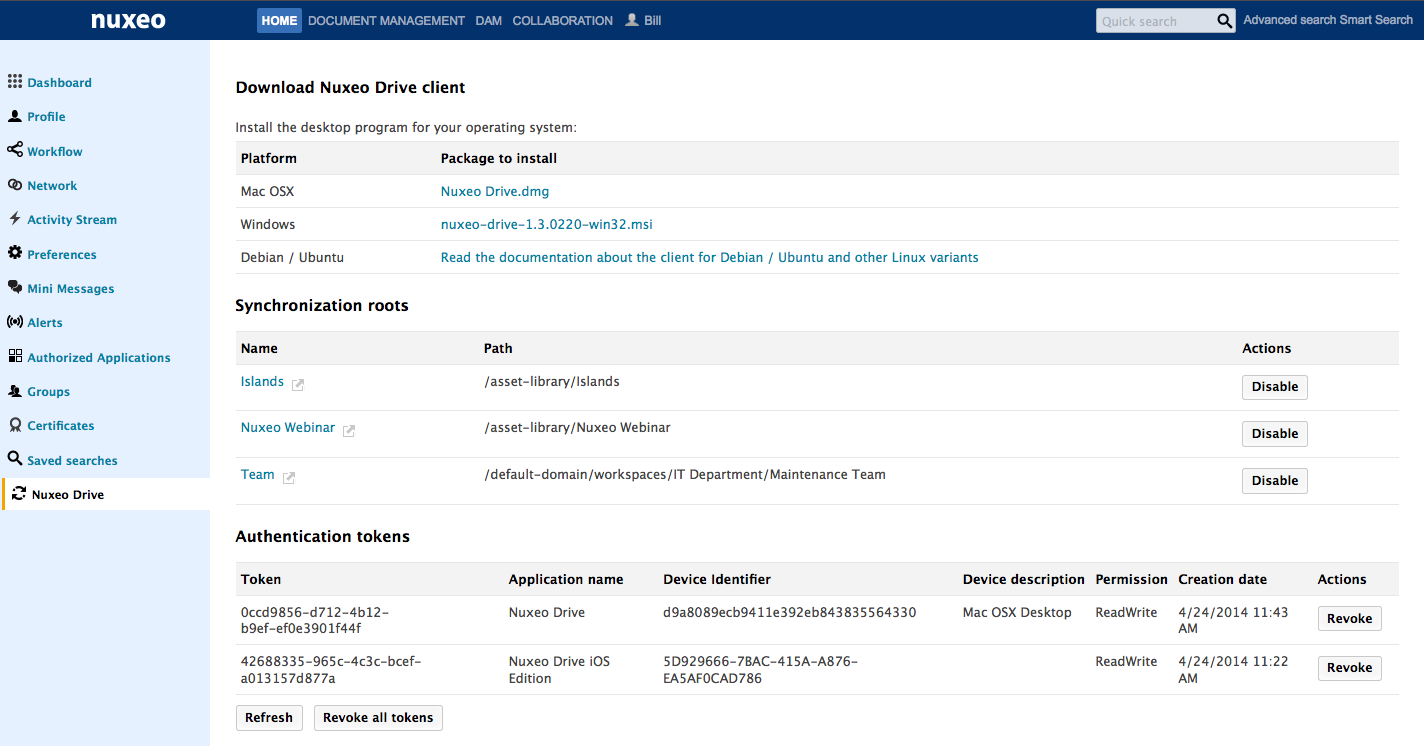The image size is (1424, 746).
Task: Click the Quick search magnifier icon
Action: point(1225,21)
